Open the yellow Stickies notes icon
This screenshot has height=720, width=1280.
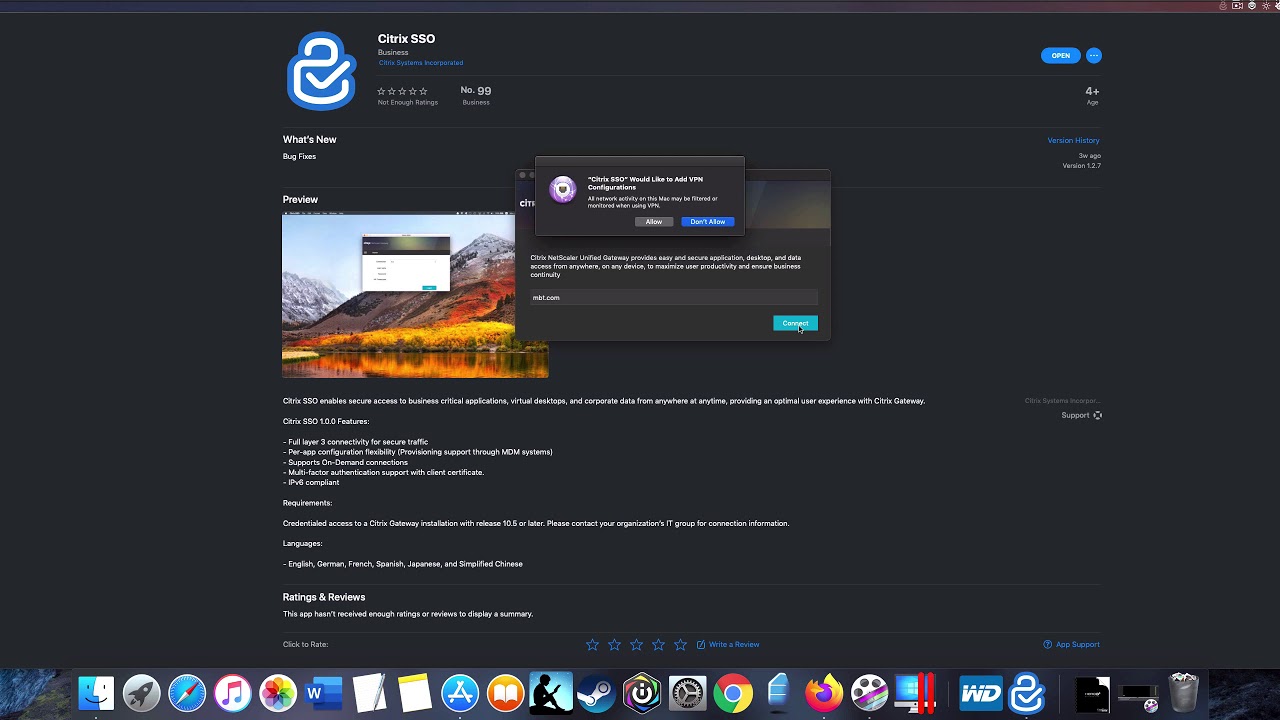click(x=414, y=693)
